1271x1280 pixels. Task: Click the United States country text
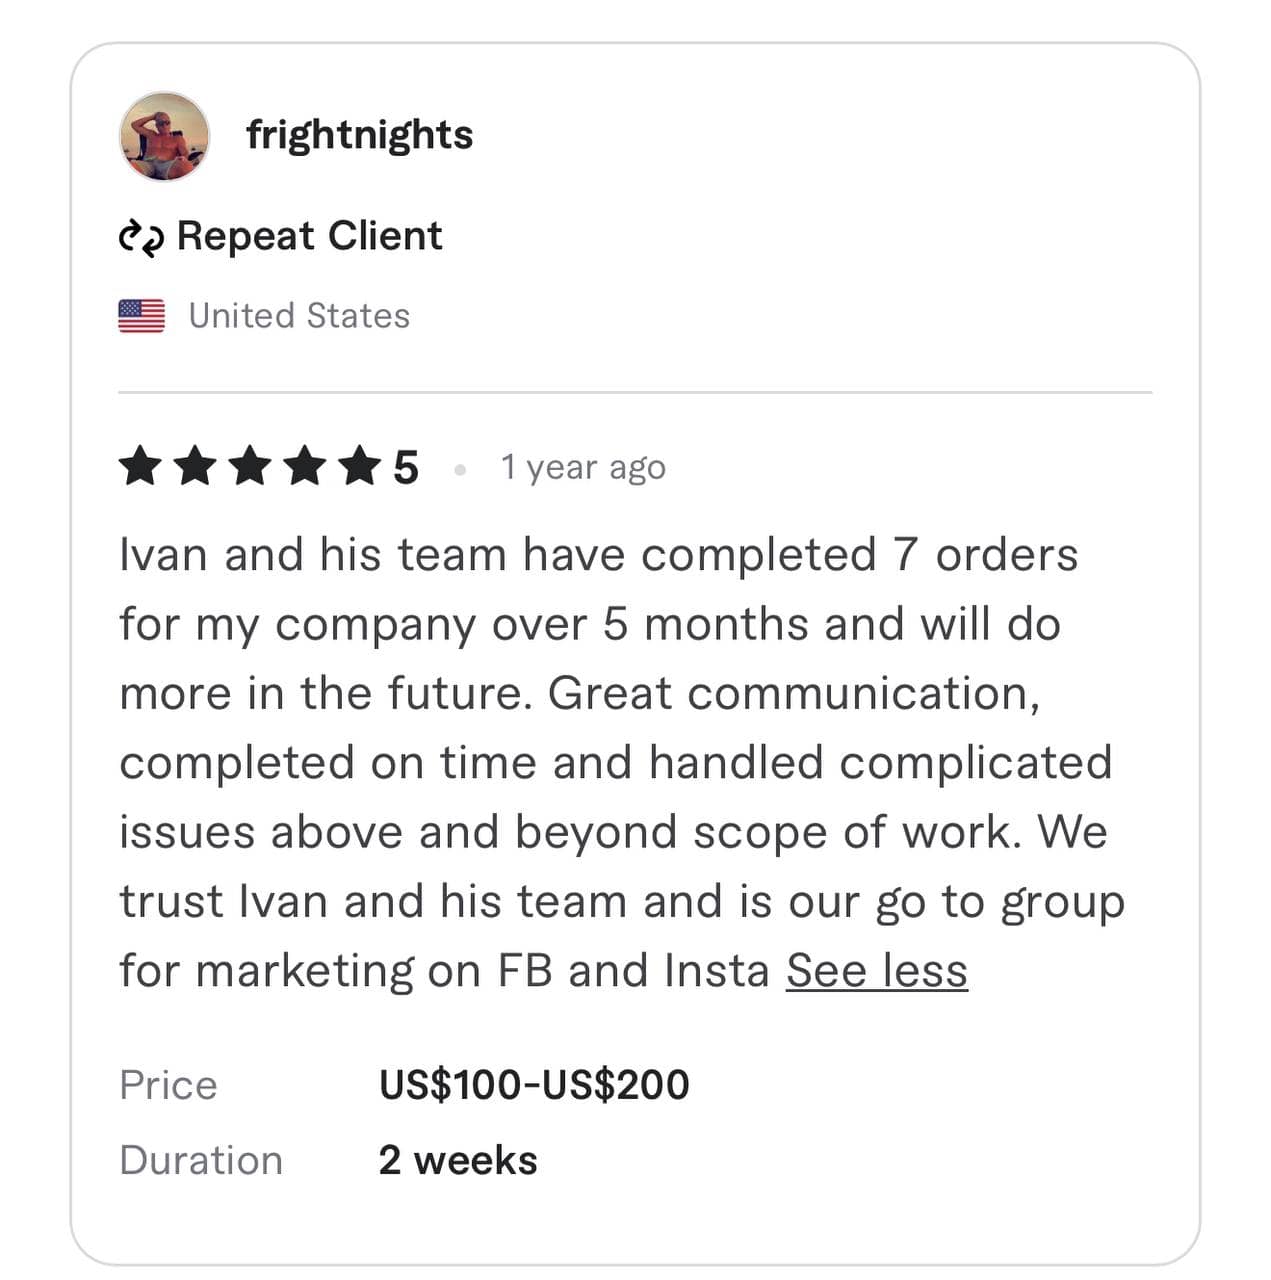(x=299, y=316)
